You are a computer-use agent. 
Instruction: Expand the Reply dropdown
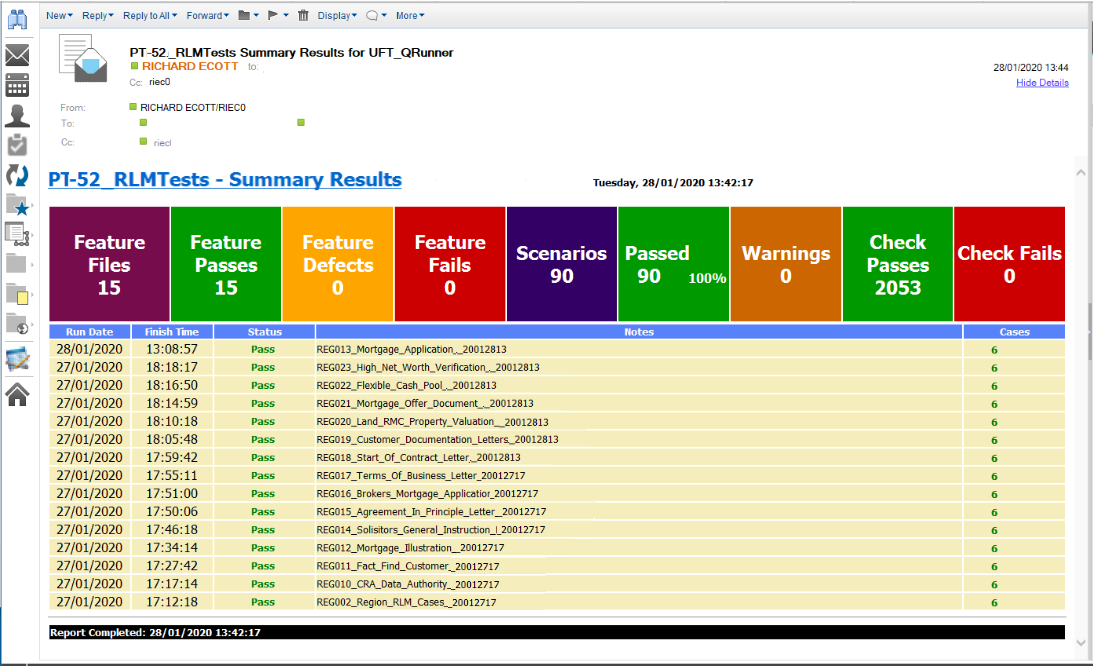pos(97,15)
